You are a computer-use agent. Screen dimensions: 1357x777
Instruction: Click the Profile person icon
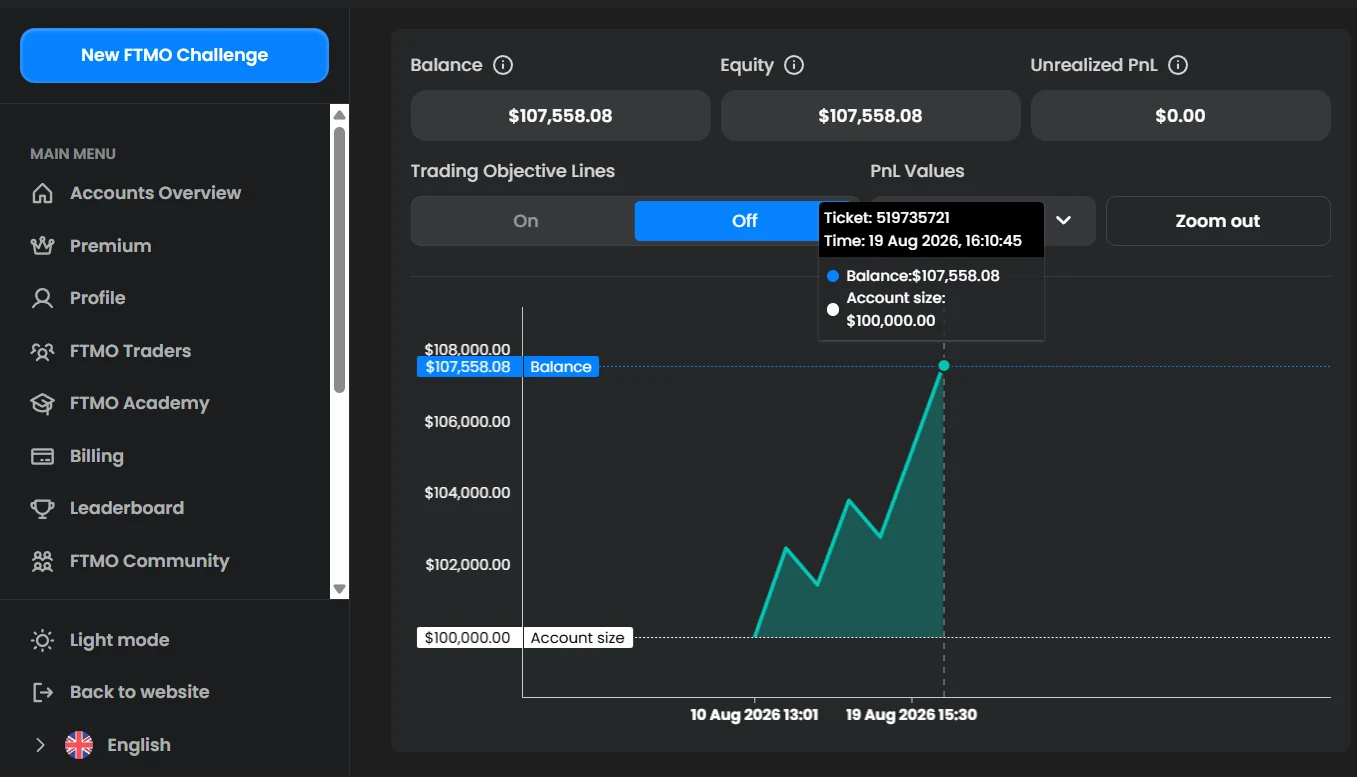[42, 298]
